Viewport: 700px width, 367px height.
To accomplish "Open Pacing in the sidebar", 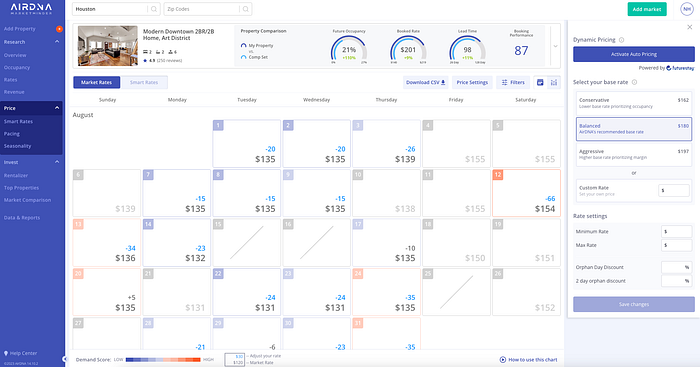I will (x=12, y=134).
